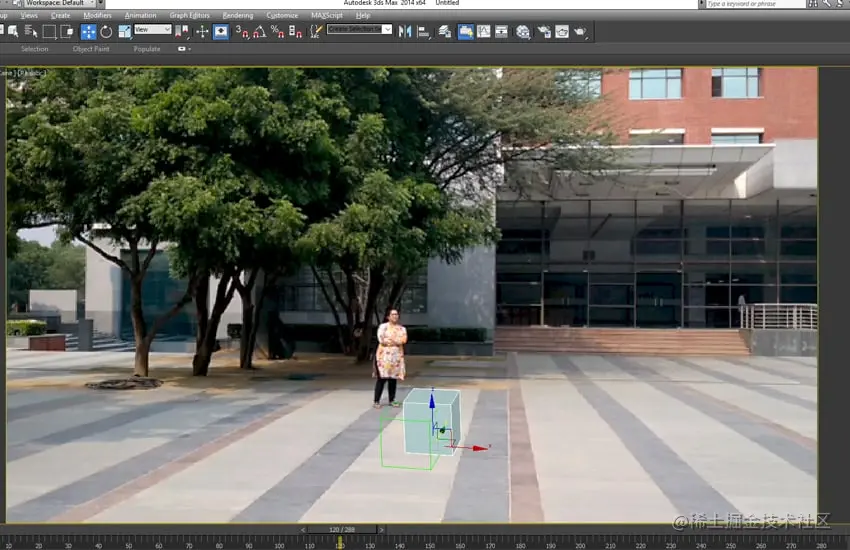Click the viewport label at top-left
Image resolution: width=850 pixels, height=550 pixels.
coord(24,72)
